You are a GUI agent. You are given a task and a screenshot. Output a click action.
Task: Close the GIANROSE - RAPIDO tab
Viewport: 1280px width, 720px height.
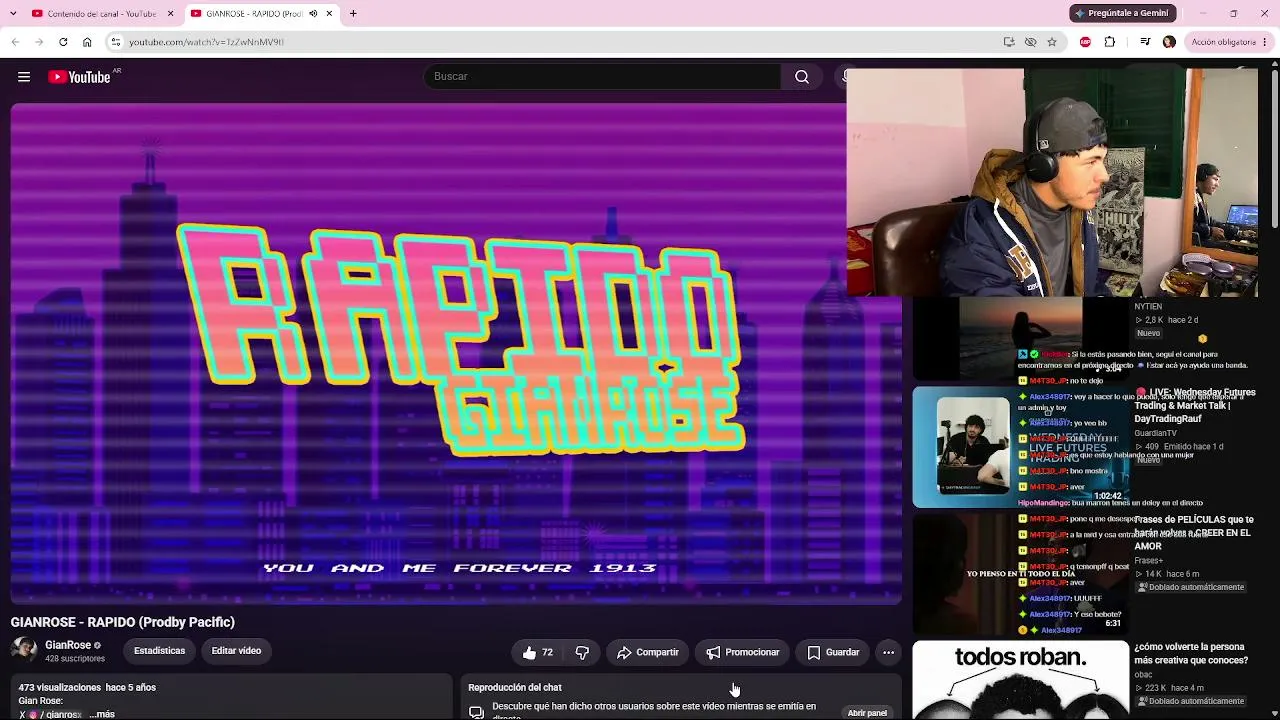point(329,14)
